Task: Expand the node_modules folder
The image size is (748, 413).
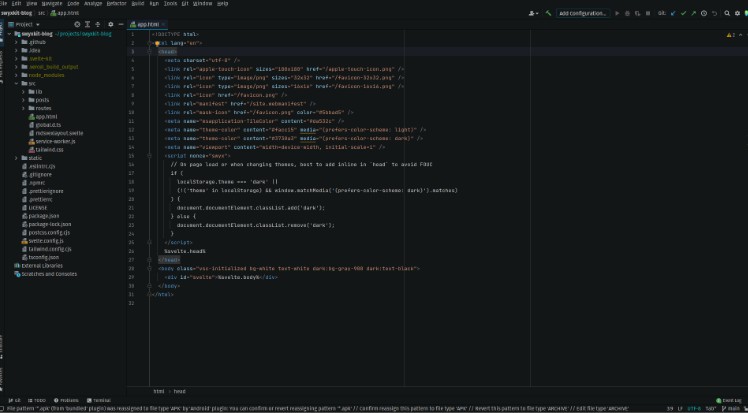Action: (x=16, y=75)
